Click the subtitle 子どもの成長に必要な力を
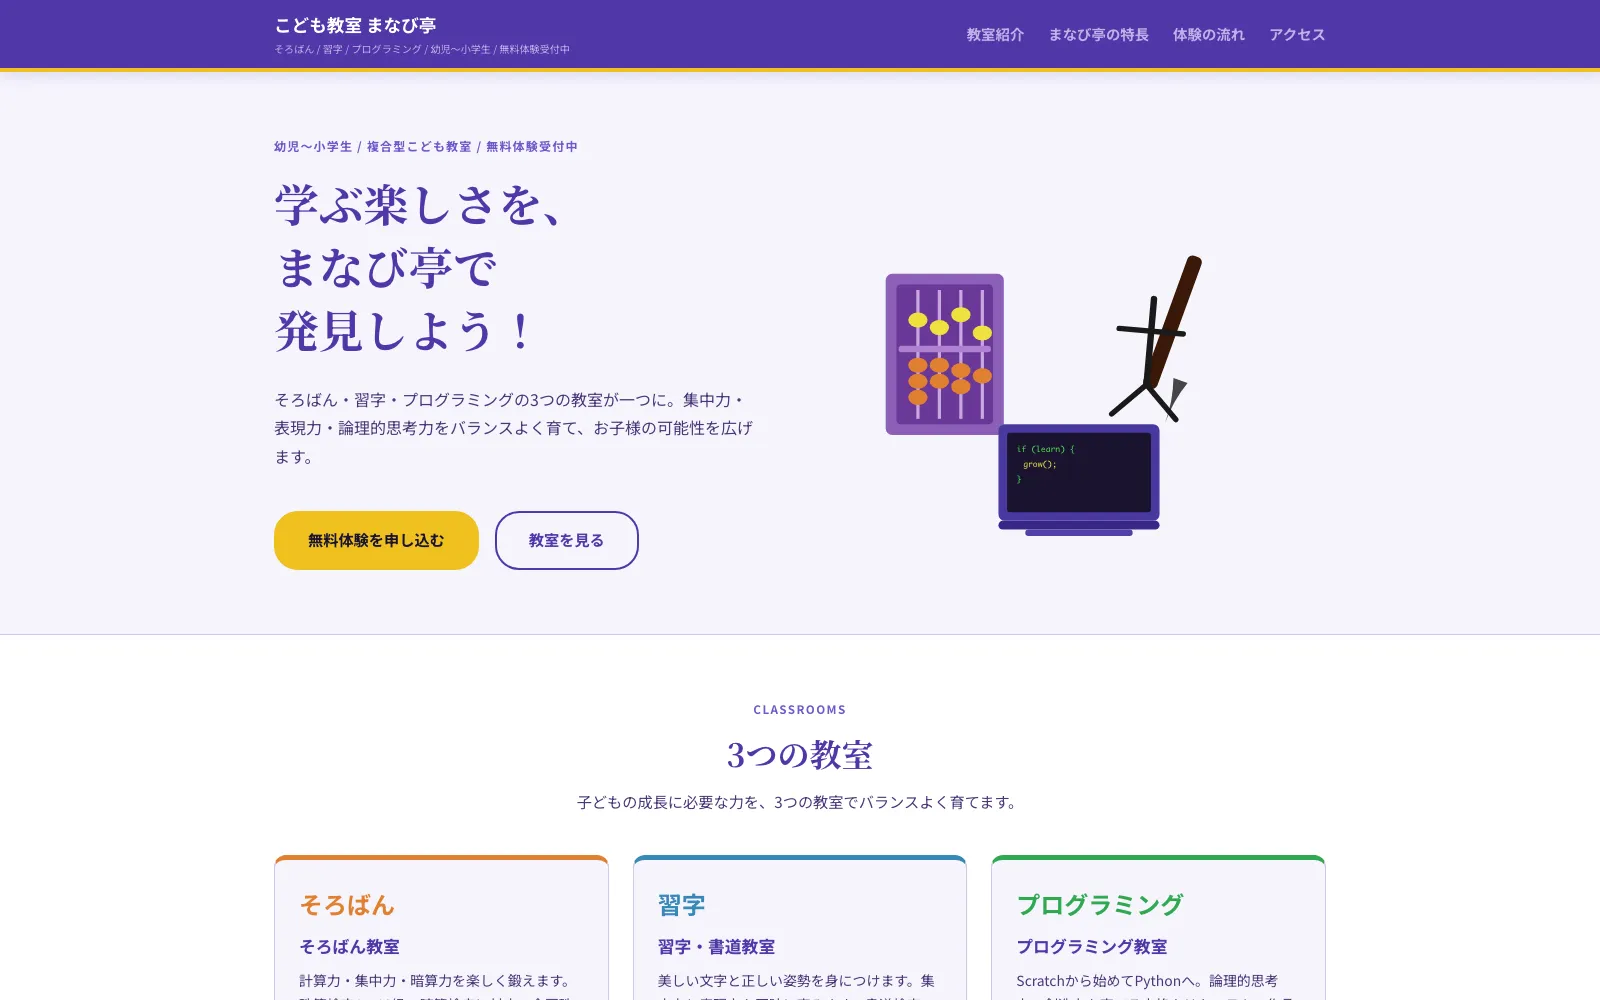1600x1000 pixels. pos(800,802)
